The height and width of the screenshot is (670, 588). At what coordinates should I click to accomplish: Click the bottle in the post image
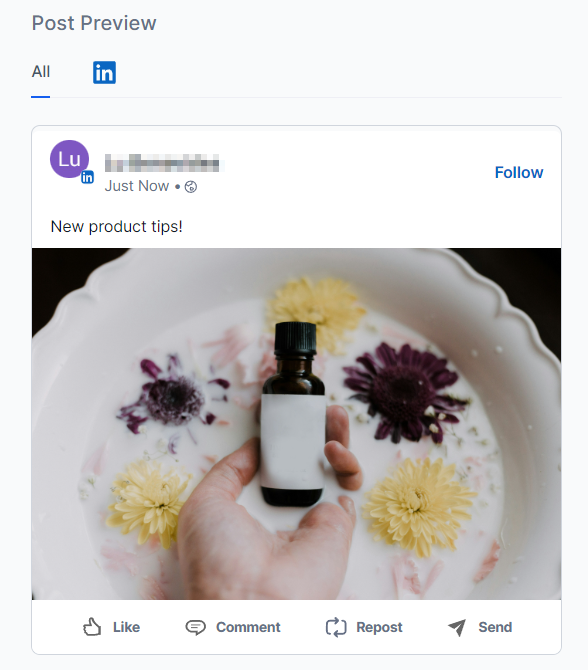(293, 414)
